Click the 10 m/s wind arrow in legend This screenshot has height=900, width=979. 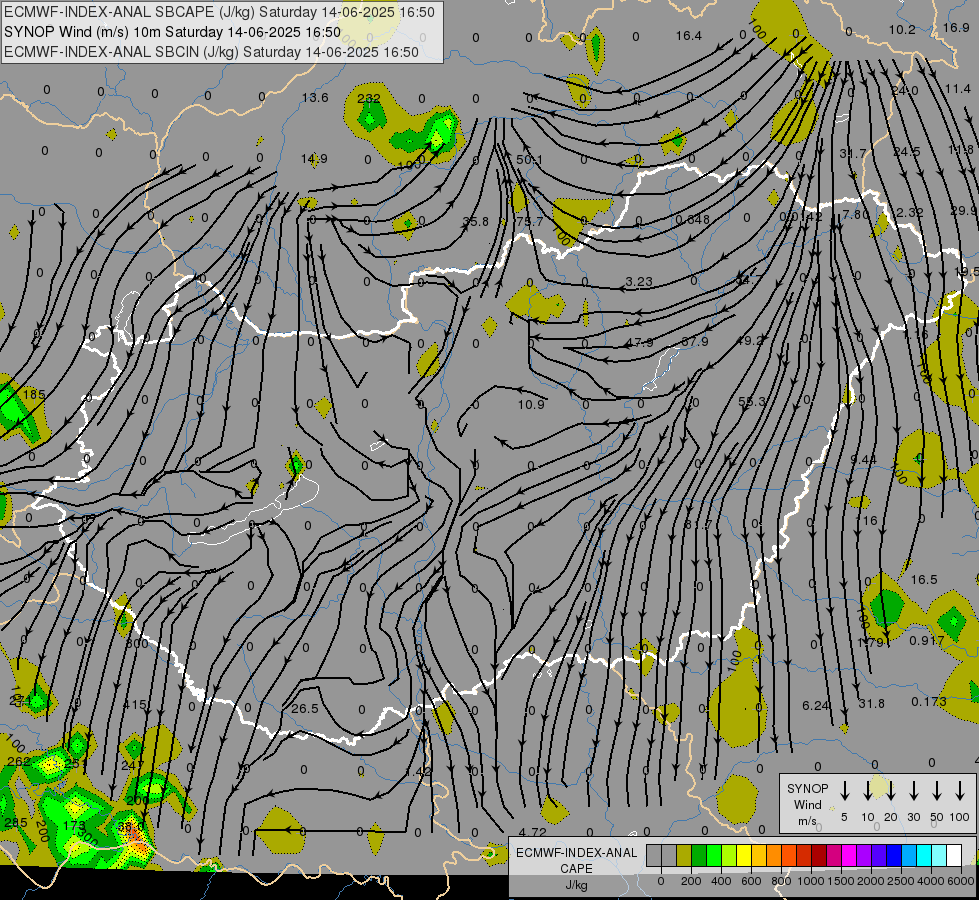[867, 790]
